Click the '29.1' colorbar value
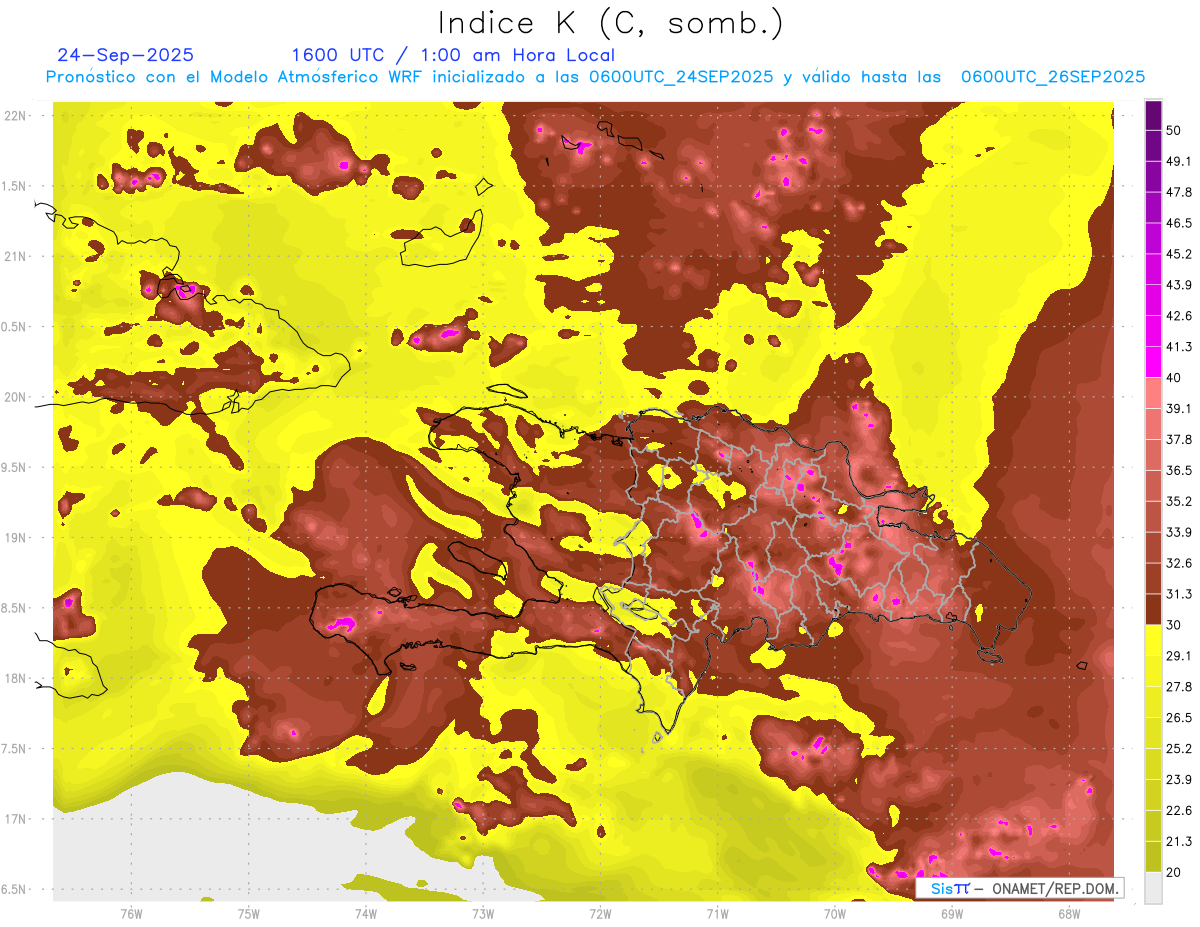The image size is (1200, 927). click(1178, 656)
